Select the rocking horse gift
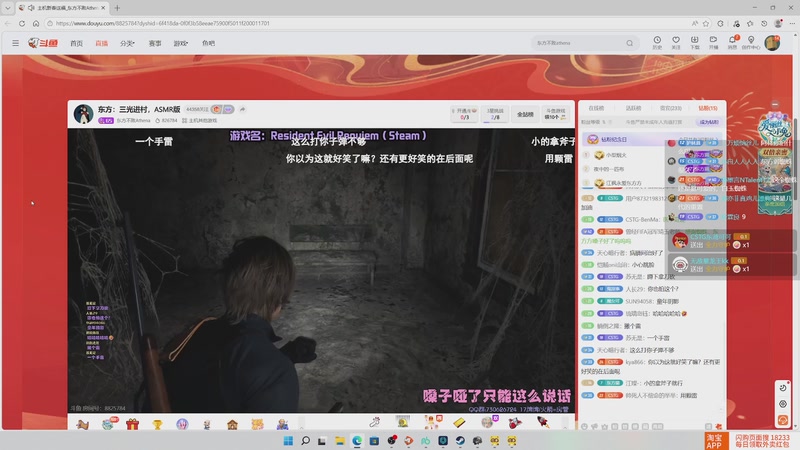Image resolution: width=800 pixels, height=450 pixels. click(82, 423)
